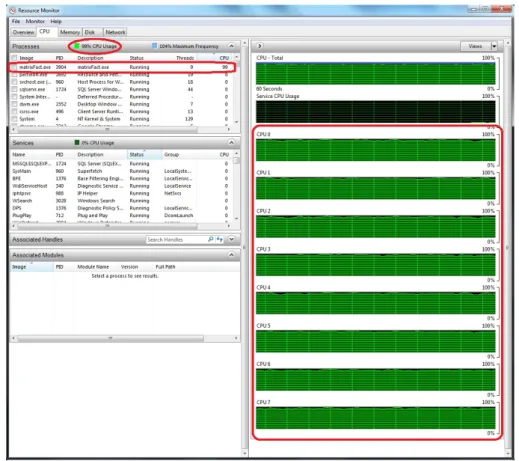This screenshot has height=461, width=519.
Task: Click the Services list vertical scrollbar up arrow
Action: point(237,153)
